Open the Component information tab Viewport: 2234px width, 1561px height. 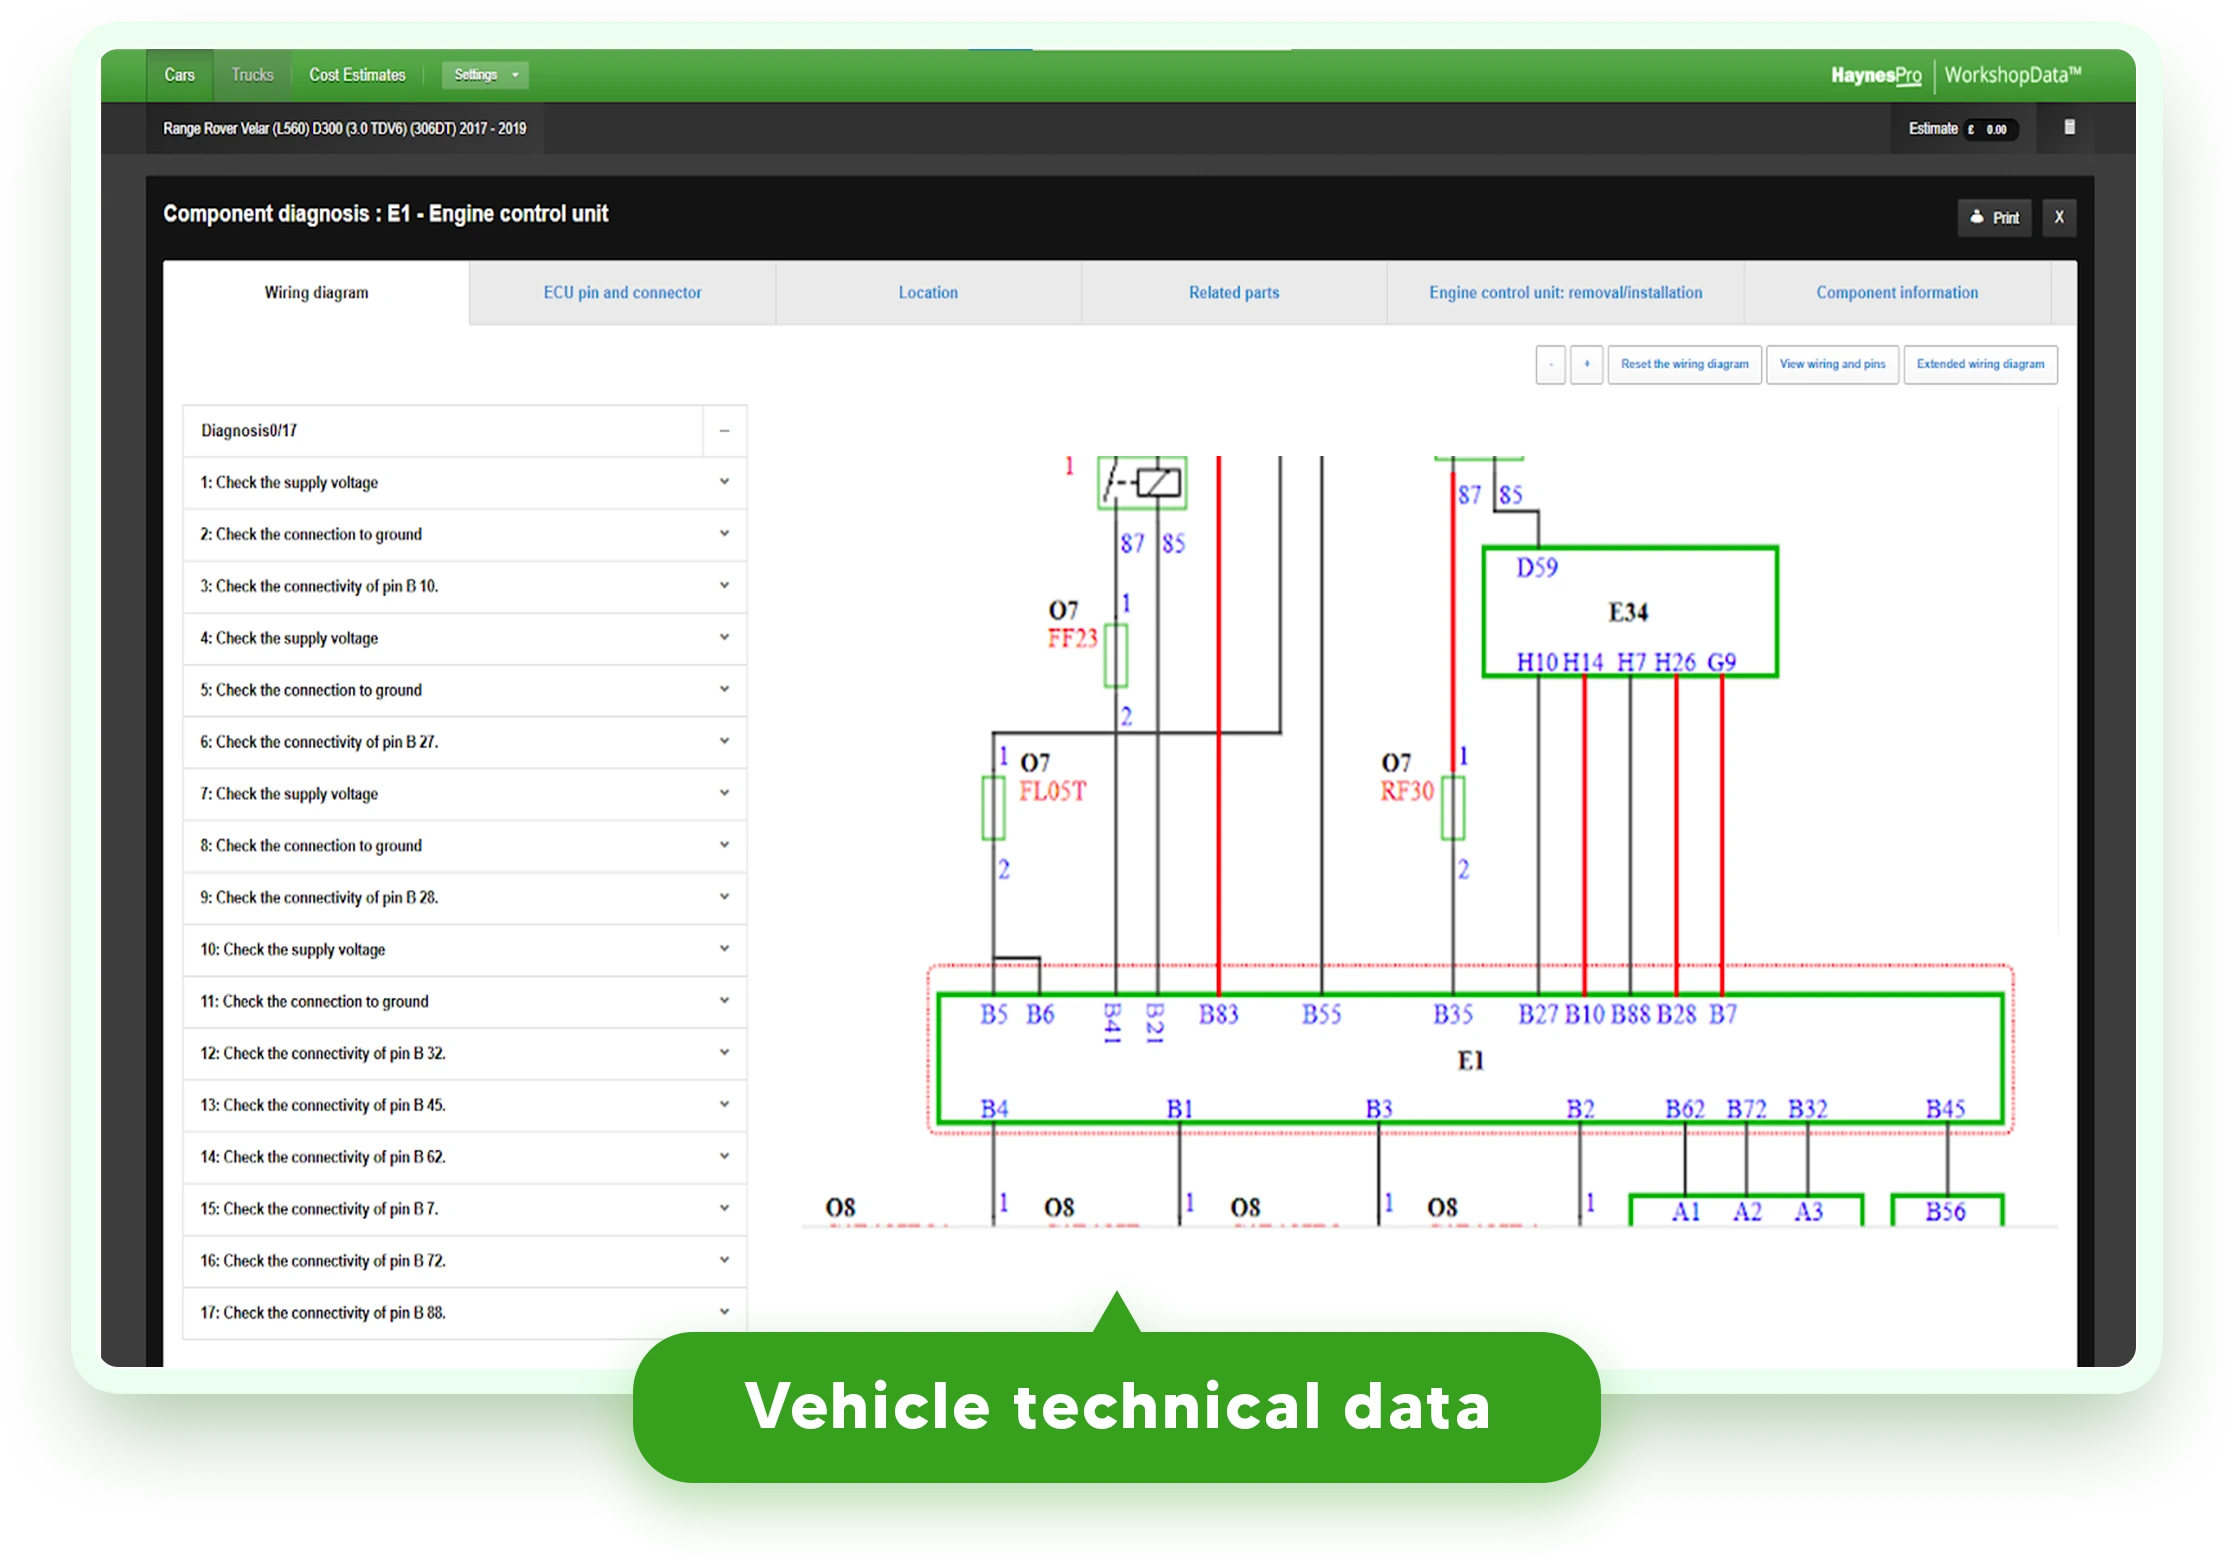coord(1897,292)
